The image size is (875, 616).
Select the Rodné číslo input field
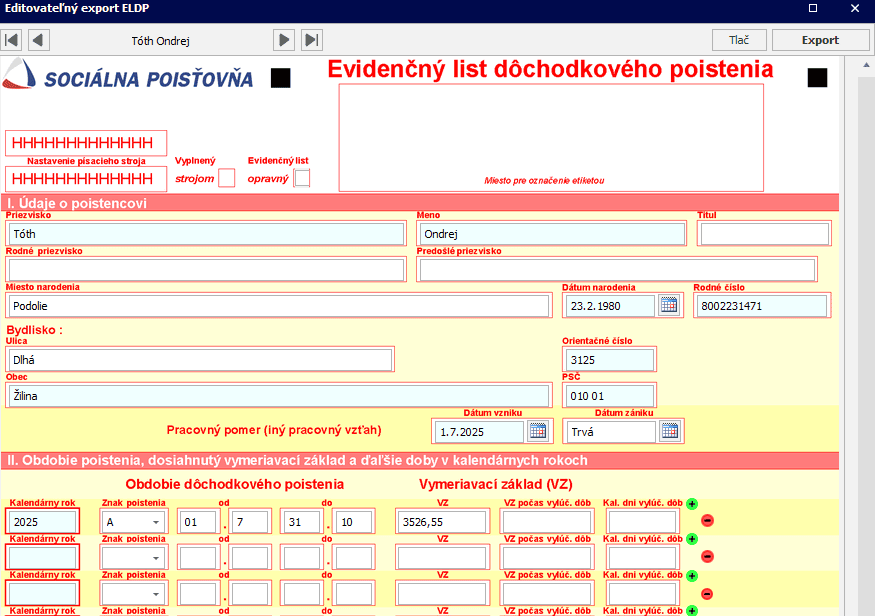pos(762,306)
